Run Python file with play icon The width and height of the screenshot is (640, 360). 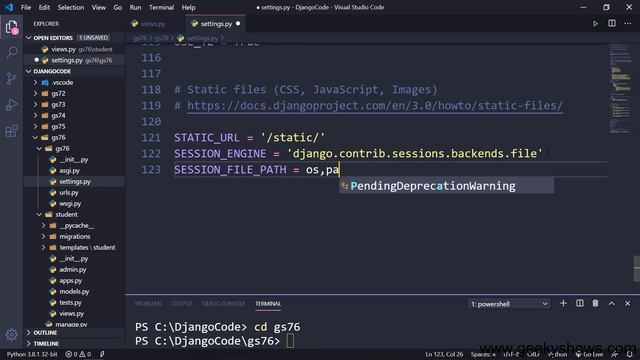coord(595,24)
